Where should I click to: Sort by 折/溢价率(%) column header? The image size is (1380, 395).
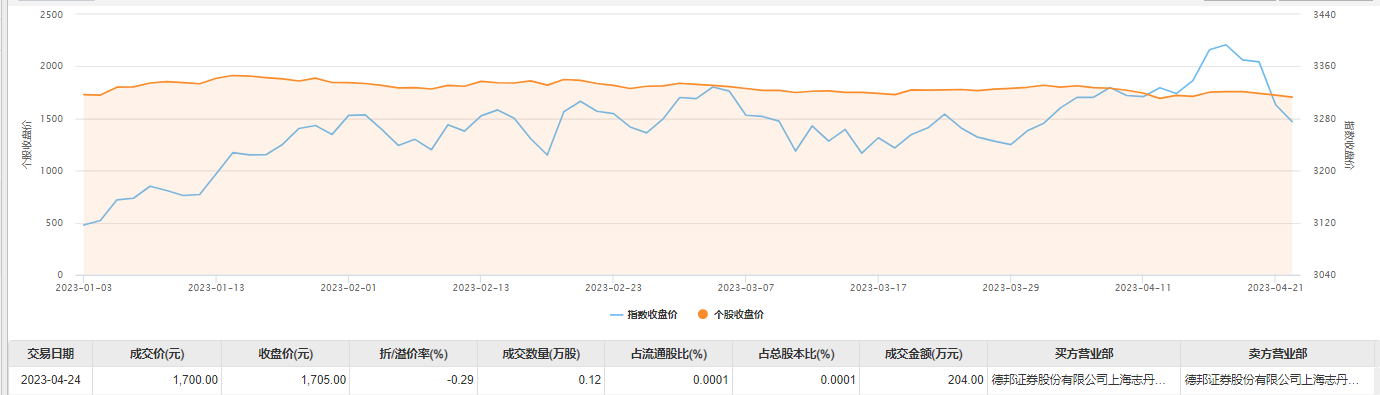point(413,354)
